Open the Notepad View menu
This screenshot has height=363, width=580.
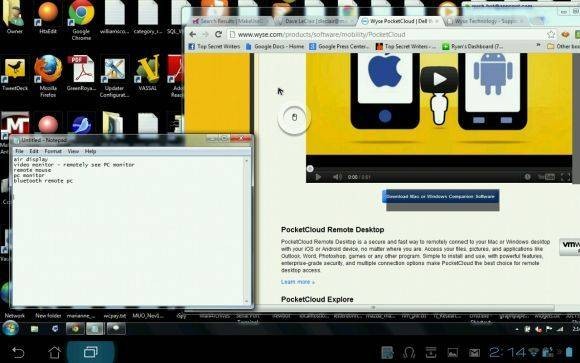click(x=73, y=151)
